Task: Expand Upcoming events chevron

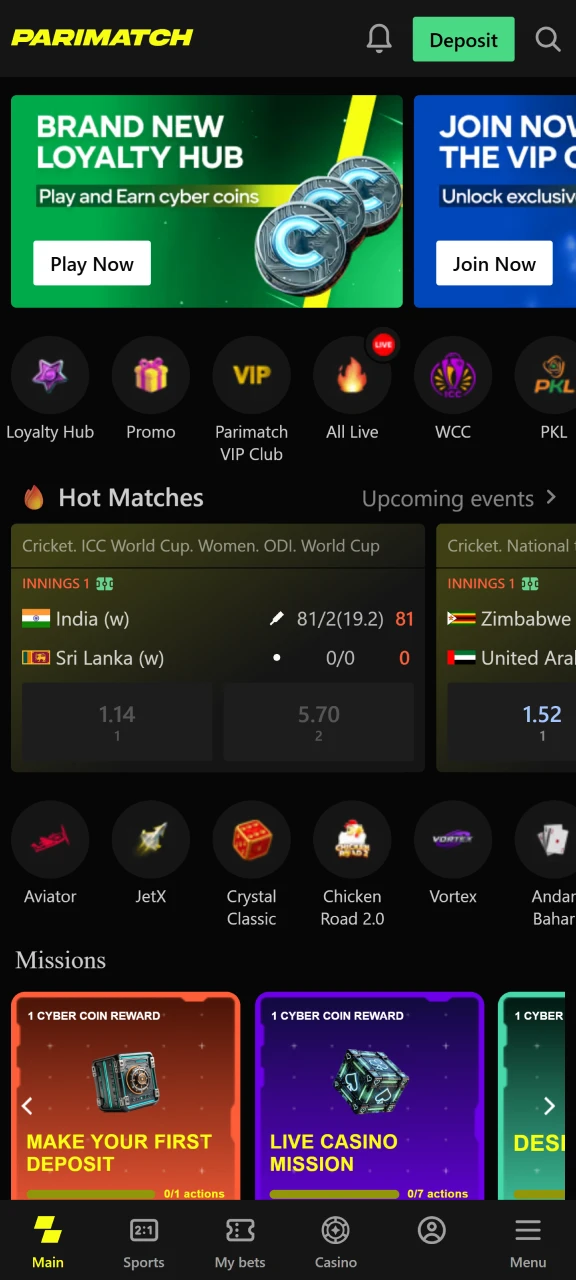Action: tap(551, 497)
